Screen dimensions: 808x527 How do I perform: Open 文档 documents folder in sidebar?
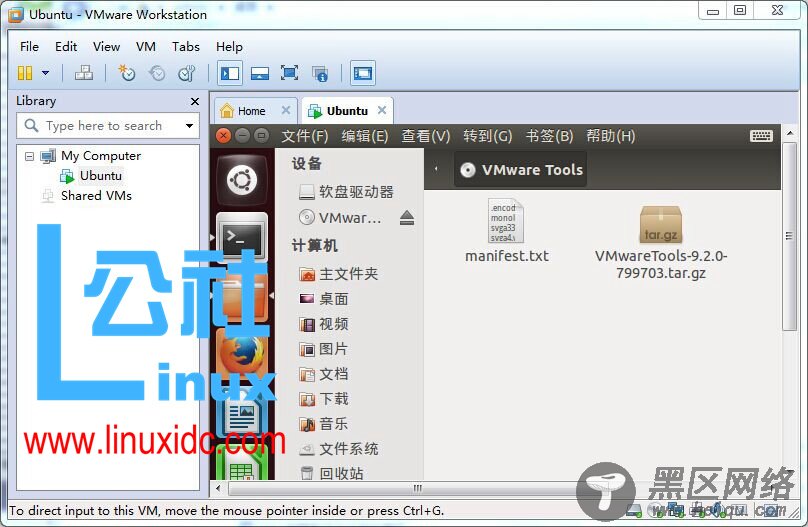click(324, 374)
